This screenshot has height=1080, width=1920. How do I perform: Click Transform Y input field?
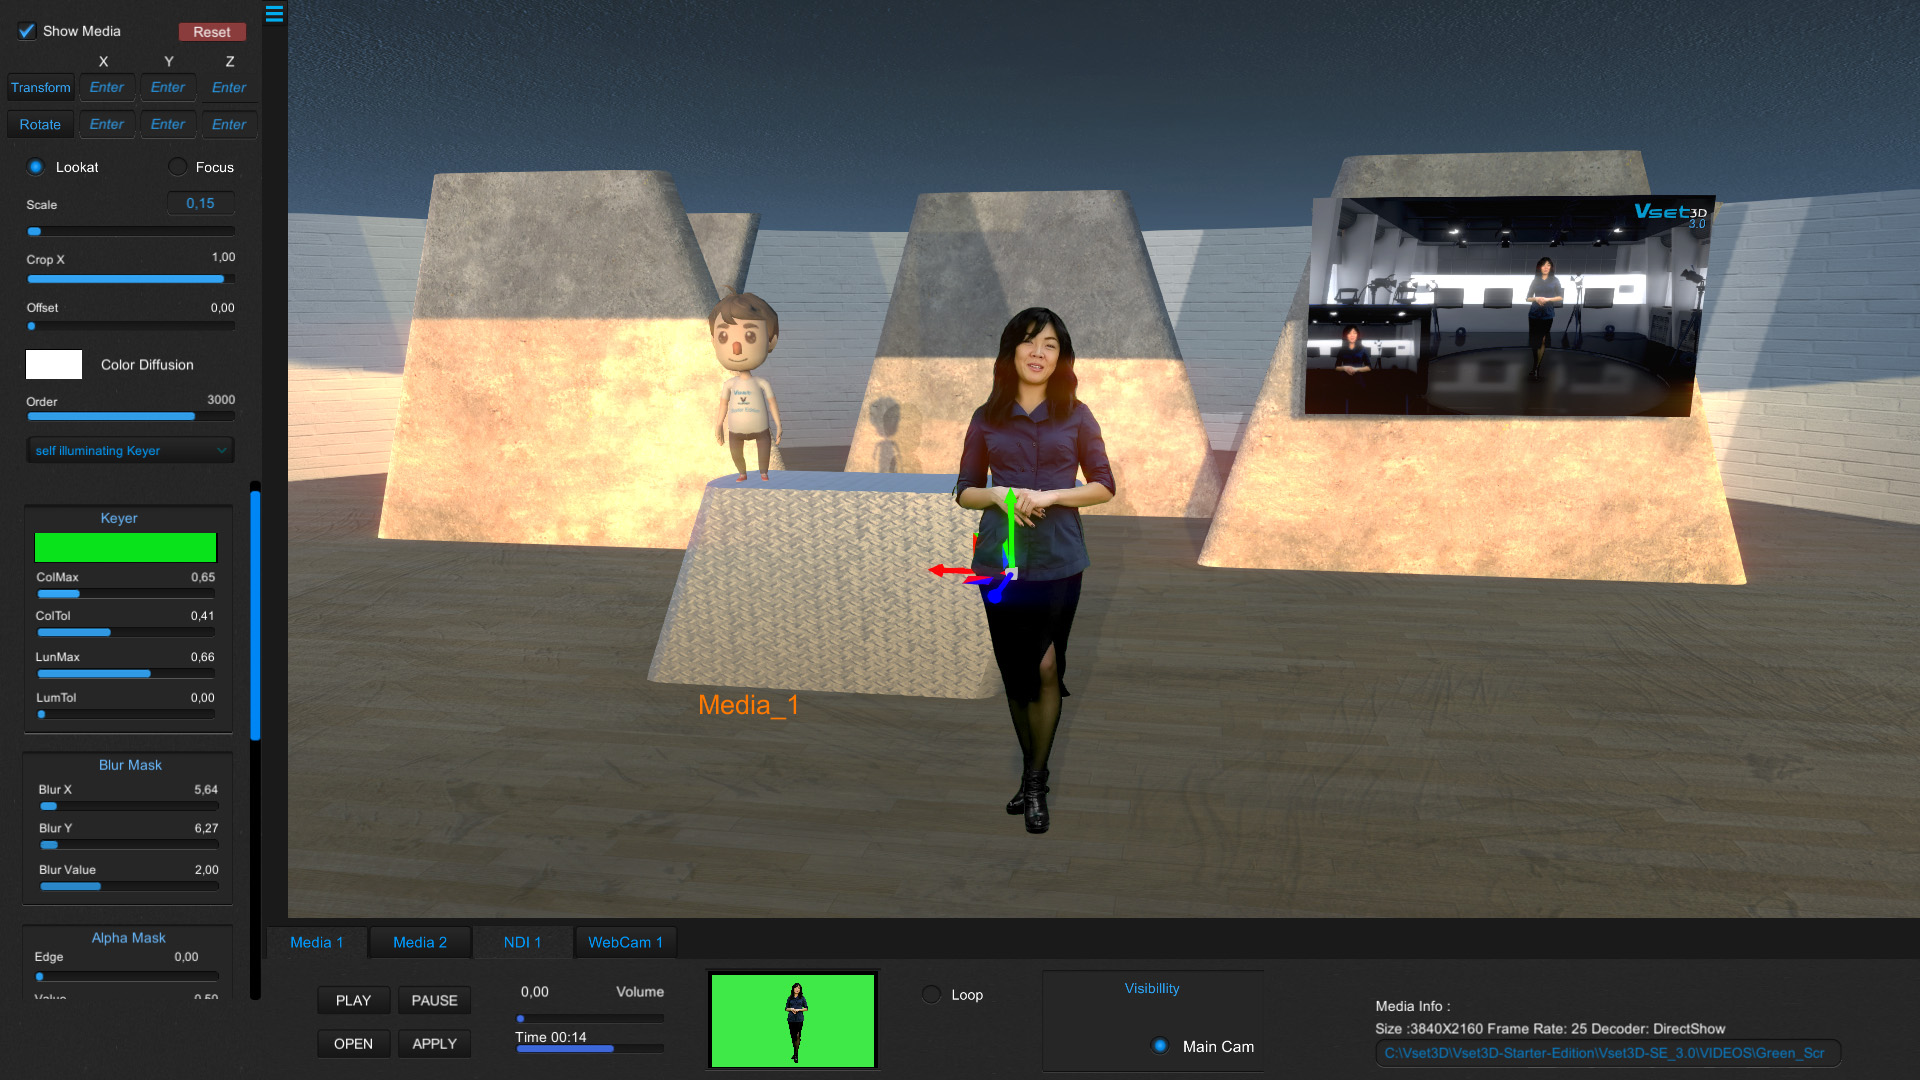pos(168,88)
